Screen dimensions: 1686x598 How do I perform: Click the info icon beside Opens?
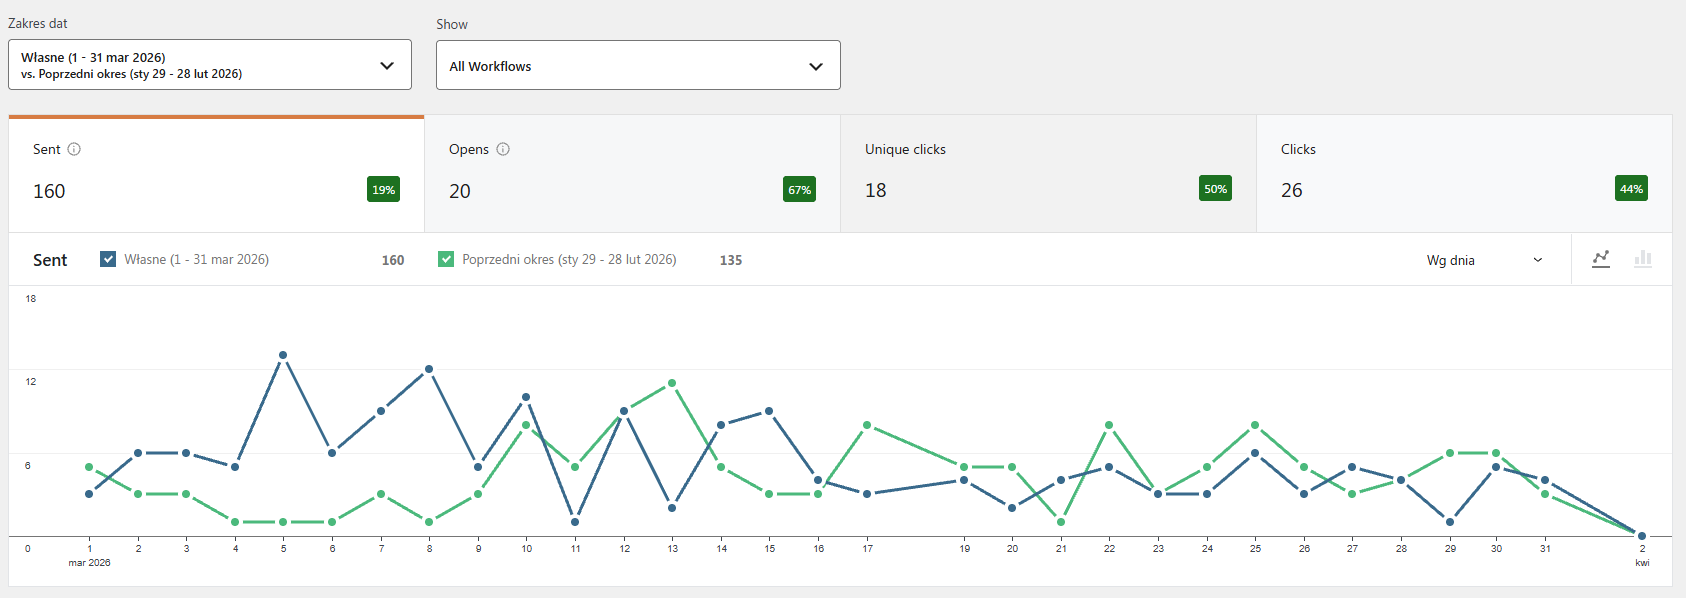503,149
